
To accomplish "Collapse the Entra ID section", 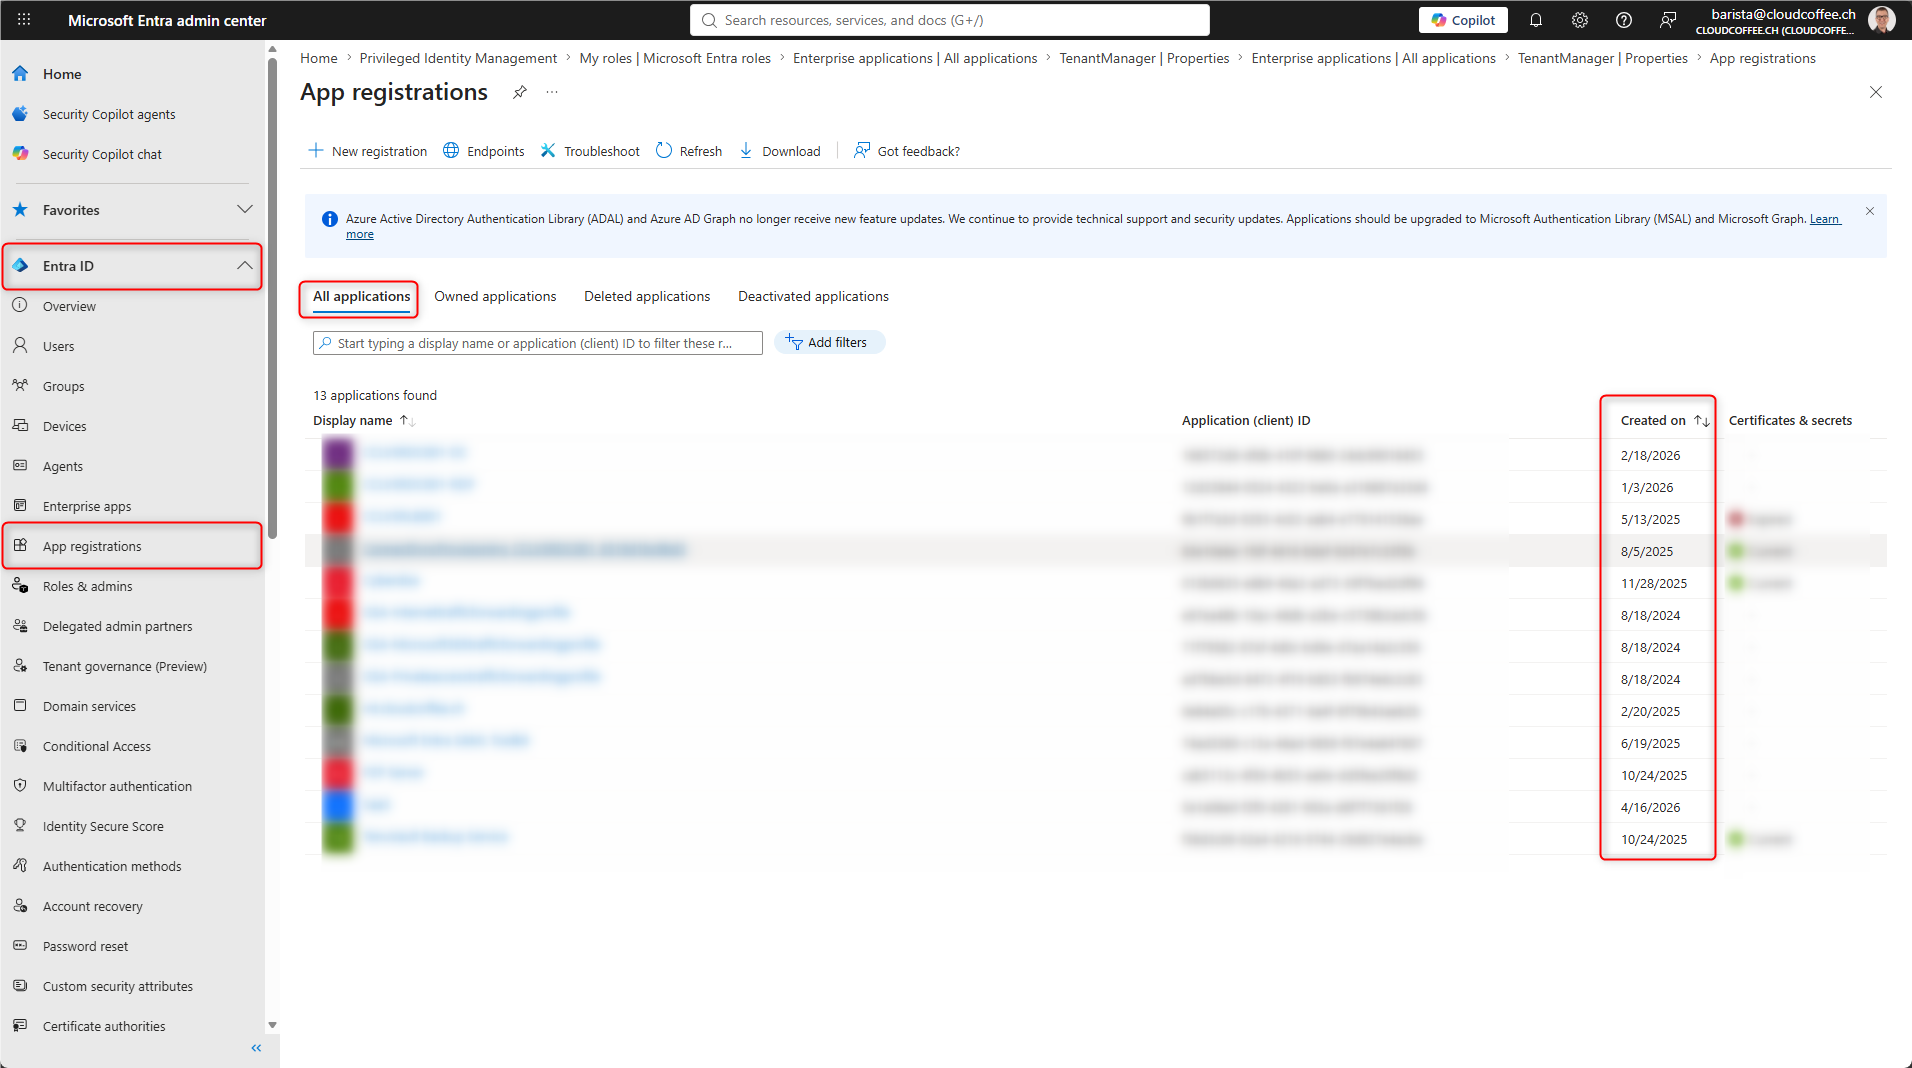I will (244, 266).
